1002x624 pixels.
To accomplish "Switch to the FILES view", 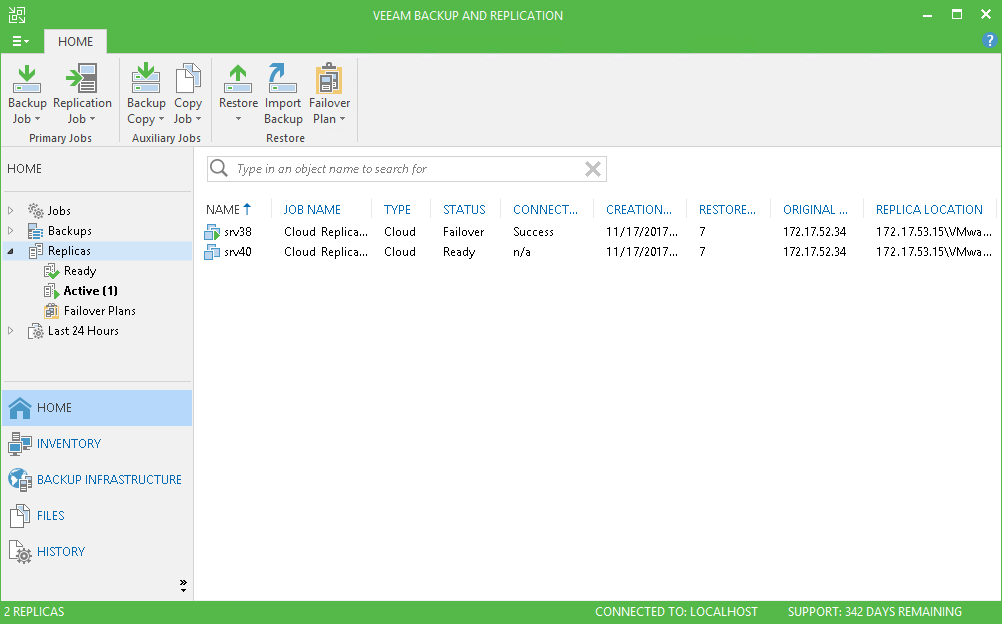I will pos(97,516).
